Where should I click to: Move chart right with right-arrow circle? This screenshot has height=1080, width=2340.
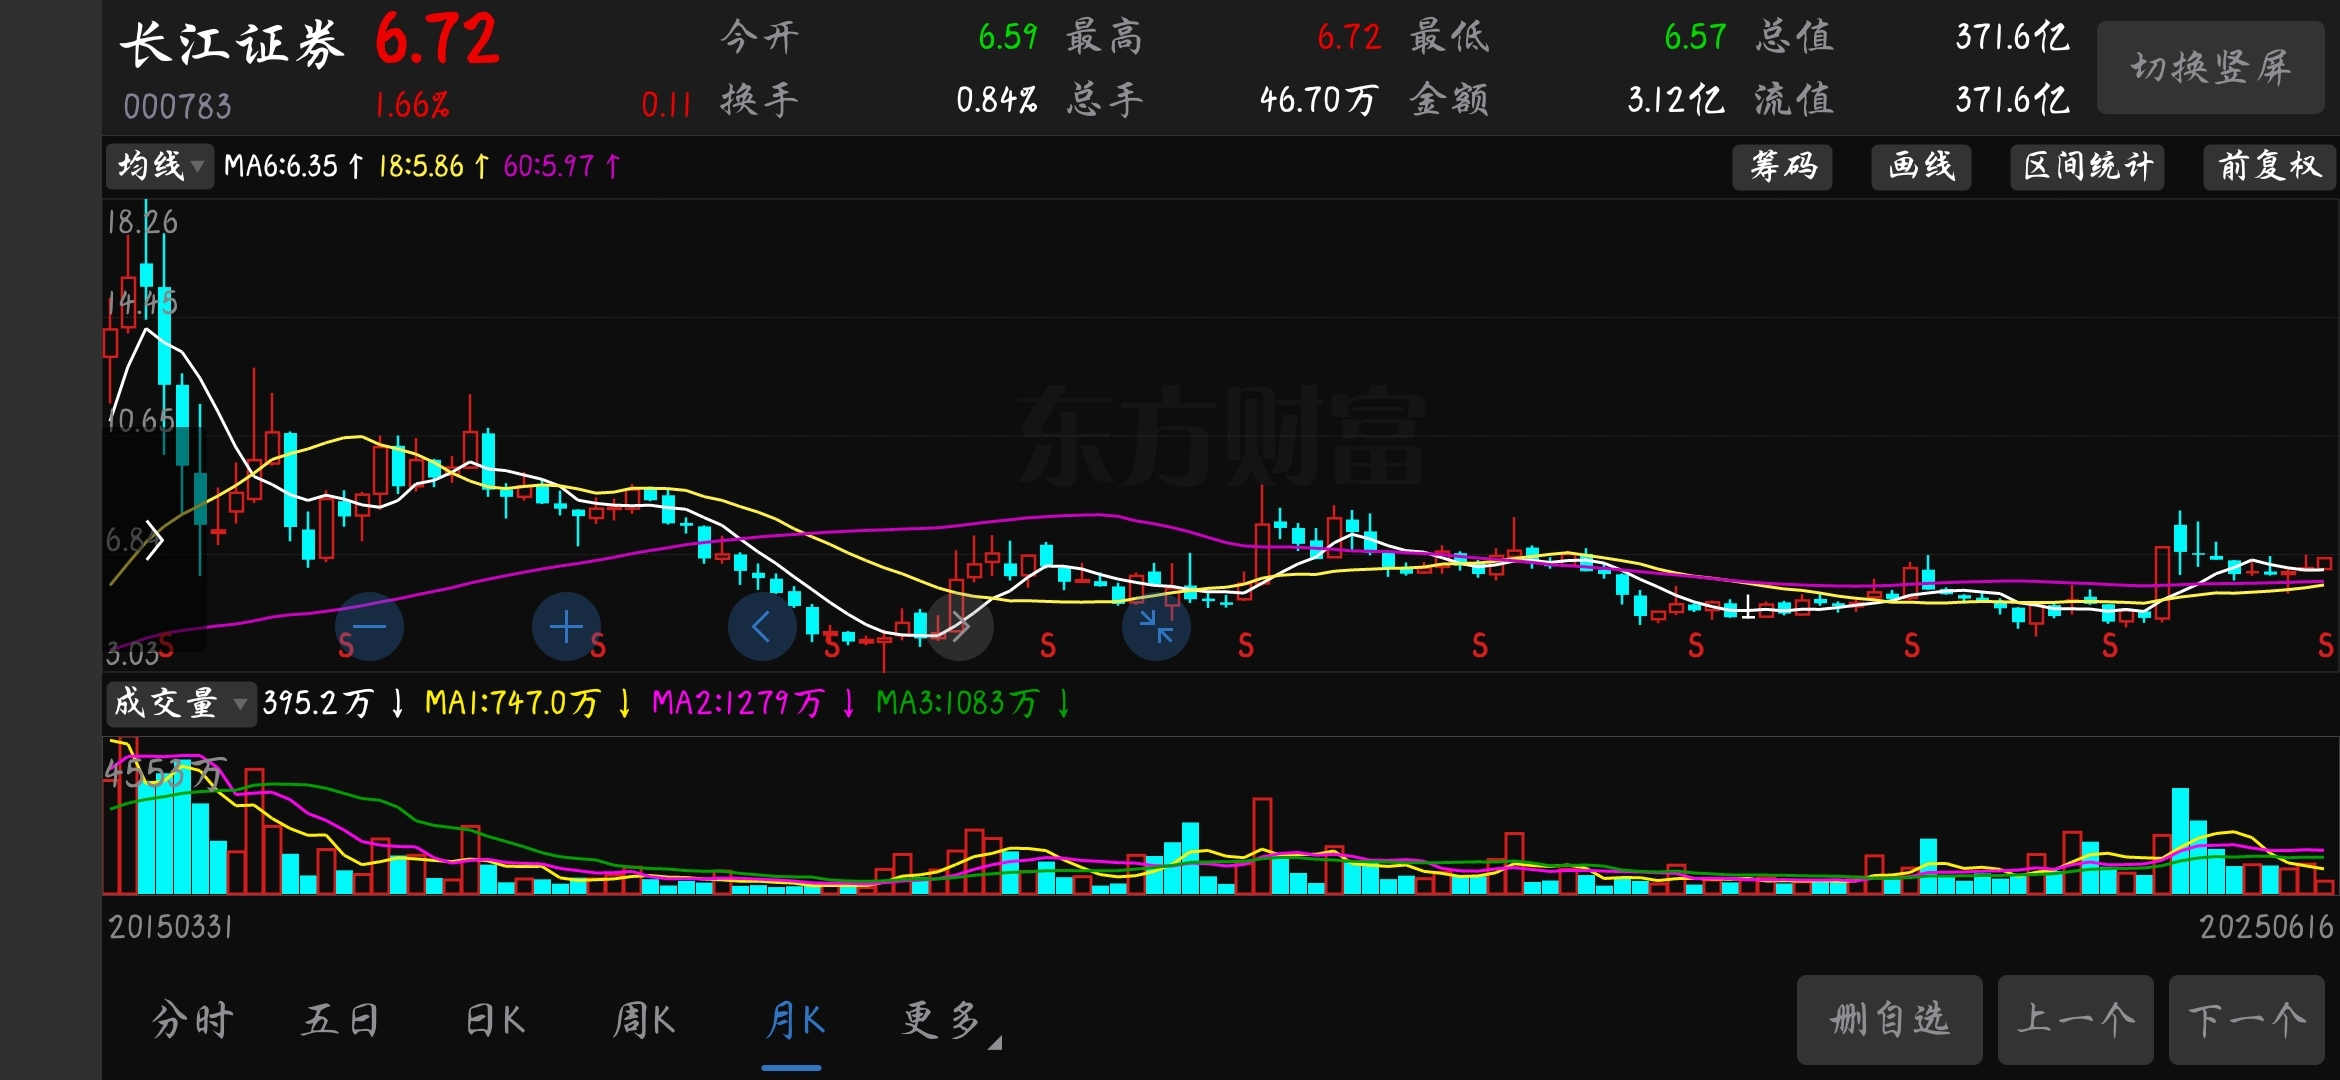coord(960,627)
